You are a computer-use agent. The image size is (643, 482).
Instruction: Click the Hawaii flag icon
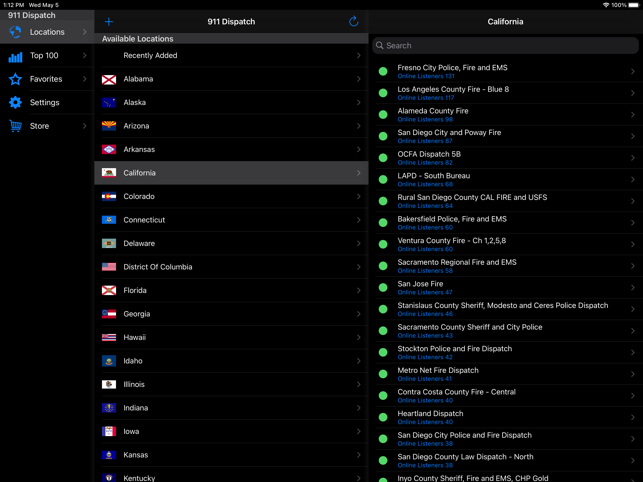point(109,338)
